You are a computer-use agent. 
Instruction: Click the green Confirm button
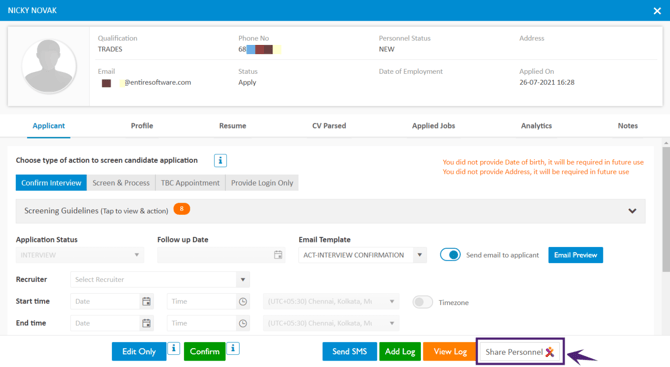pos(205,352)
